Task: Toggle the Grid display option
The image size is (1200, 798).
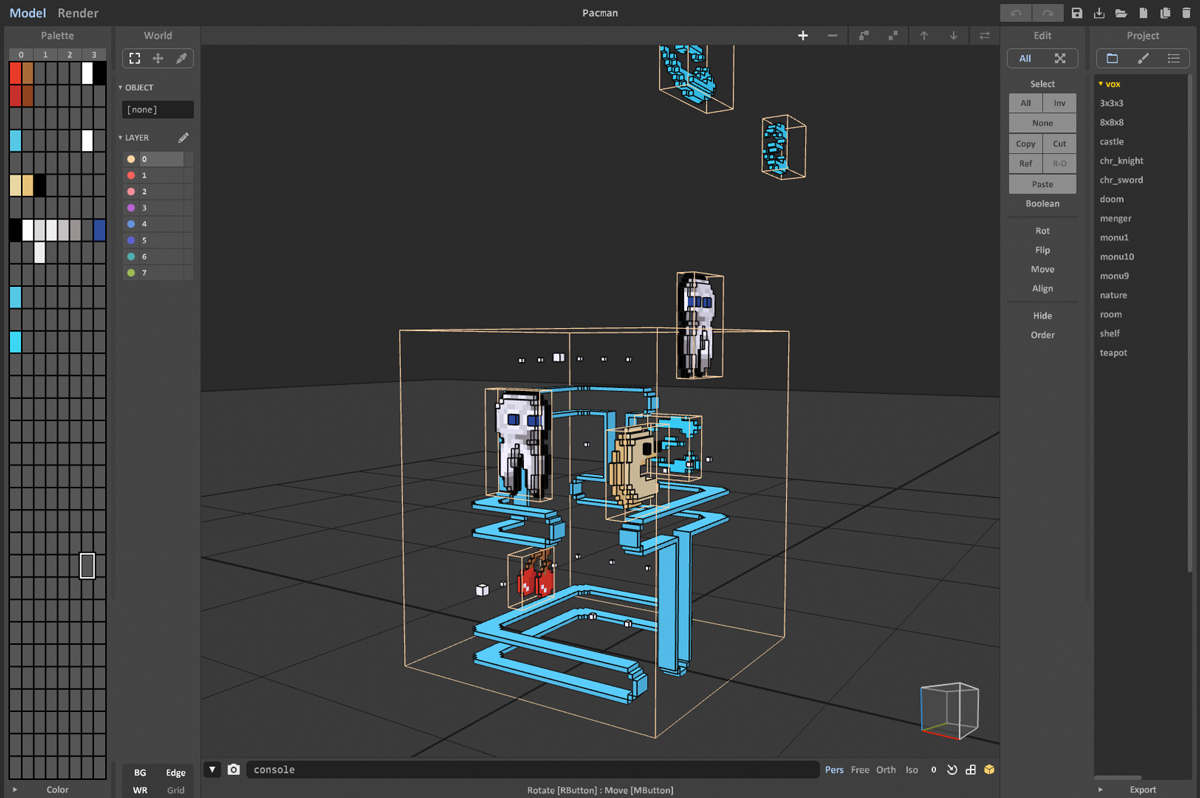Action: [x=176, y=790]
